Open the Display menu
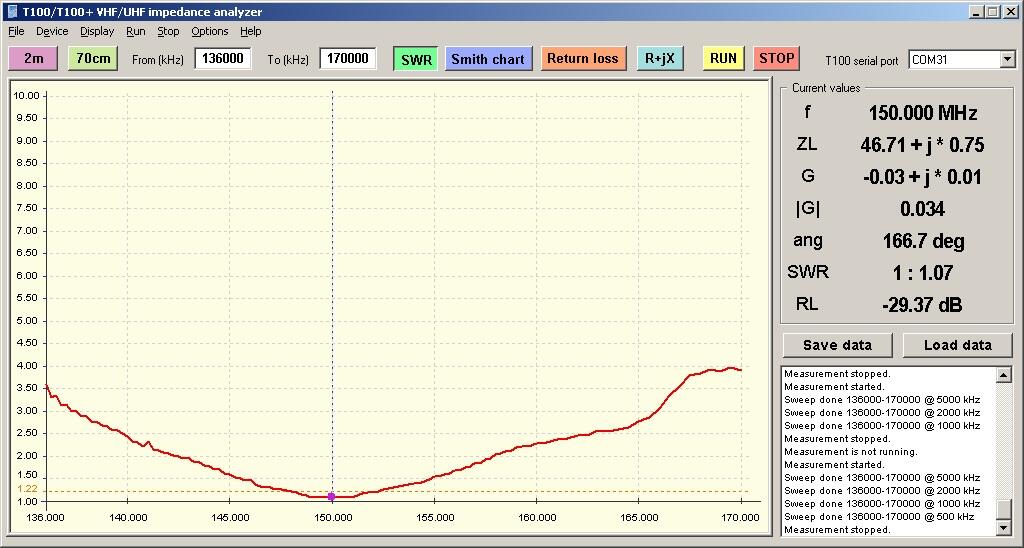Image resolution: width=1024 pixels, height=548 pixels. click(x=97, y=31)
